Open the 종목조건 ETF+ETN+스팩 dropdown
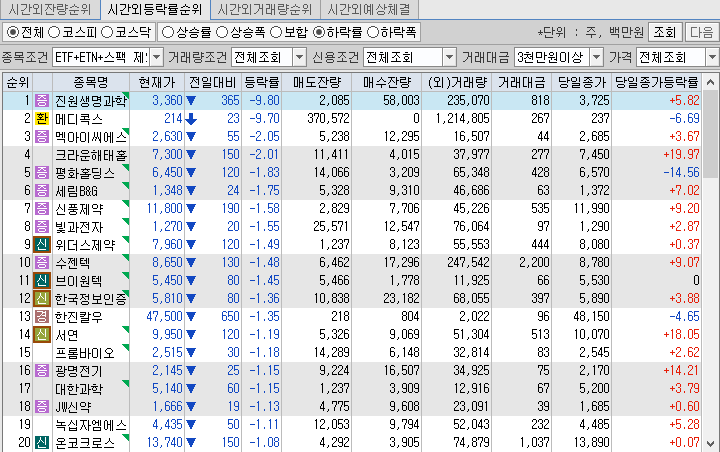 [157, 57]
